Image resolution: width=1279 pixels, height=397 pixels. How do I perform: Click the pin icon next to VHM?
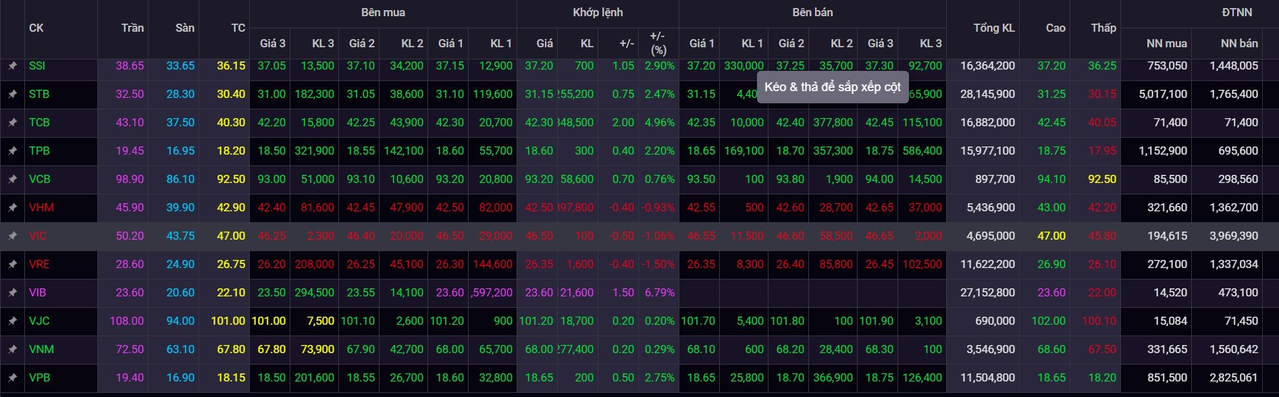click(12, 207)
